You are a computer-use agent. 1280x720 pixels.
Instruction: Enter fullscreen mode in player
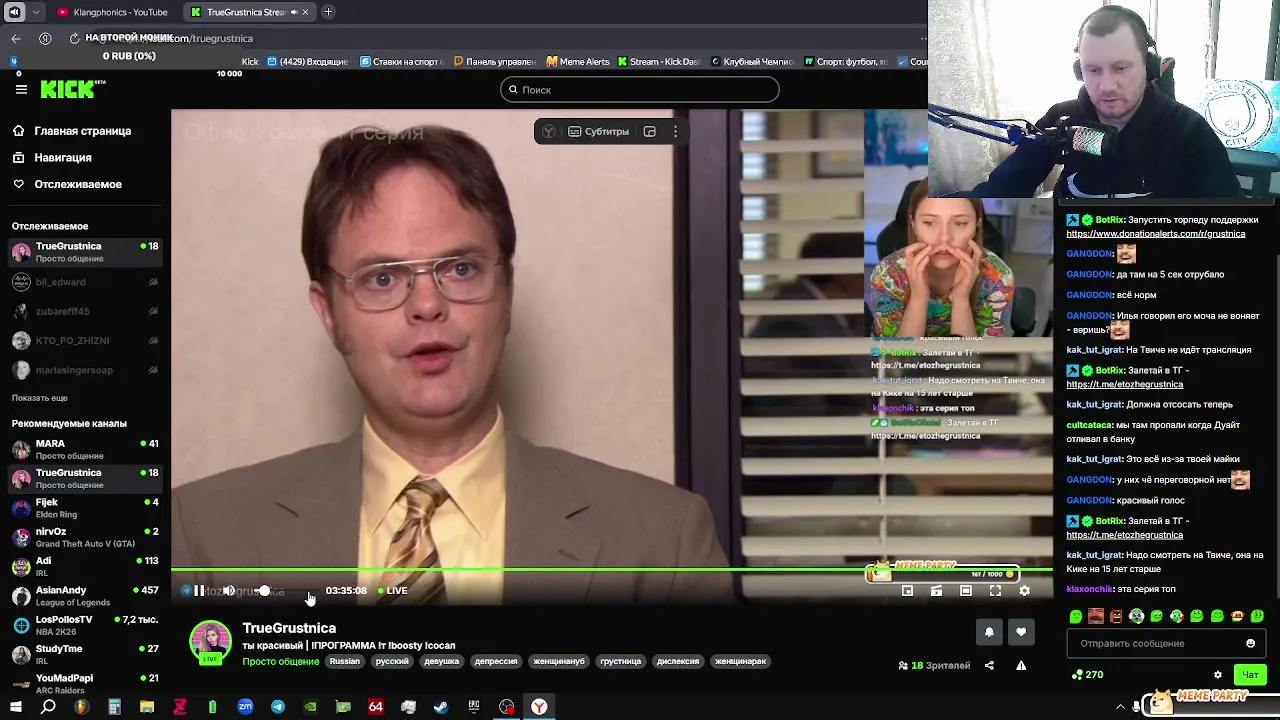click(x=995, y=591)
